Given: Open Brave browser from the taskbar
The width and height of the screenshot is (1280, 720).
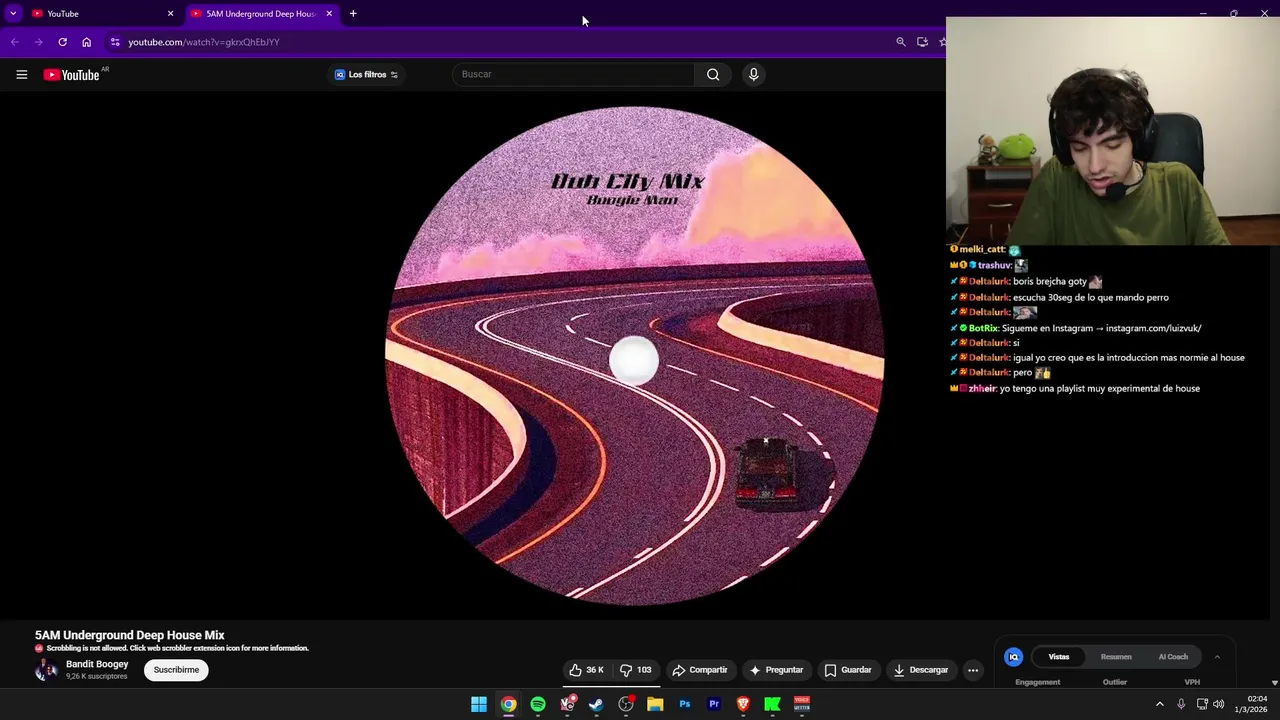Looking at the screenshot, I should coord(743,704).
